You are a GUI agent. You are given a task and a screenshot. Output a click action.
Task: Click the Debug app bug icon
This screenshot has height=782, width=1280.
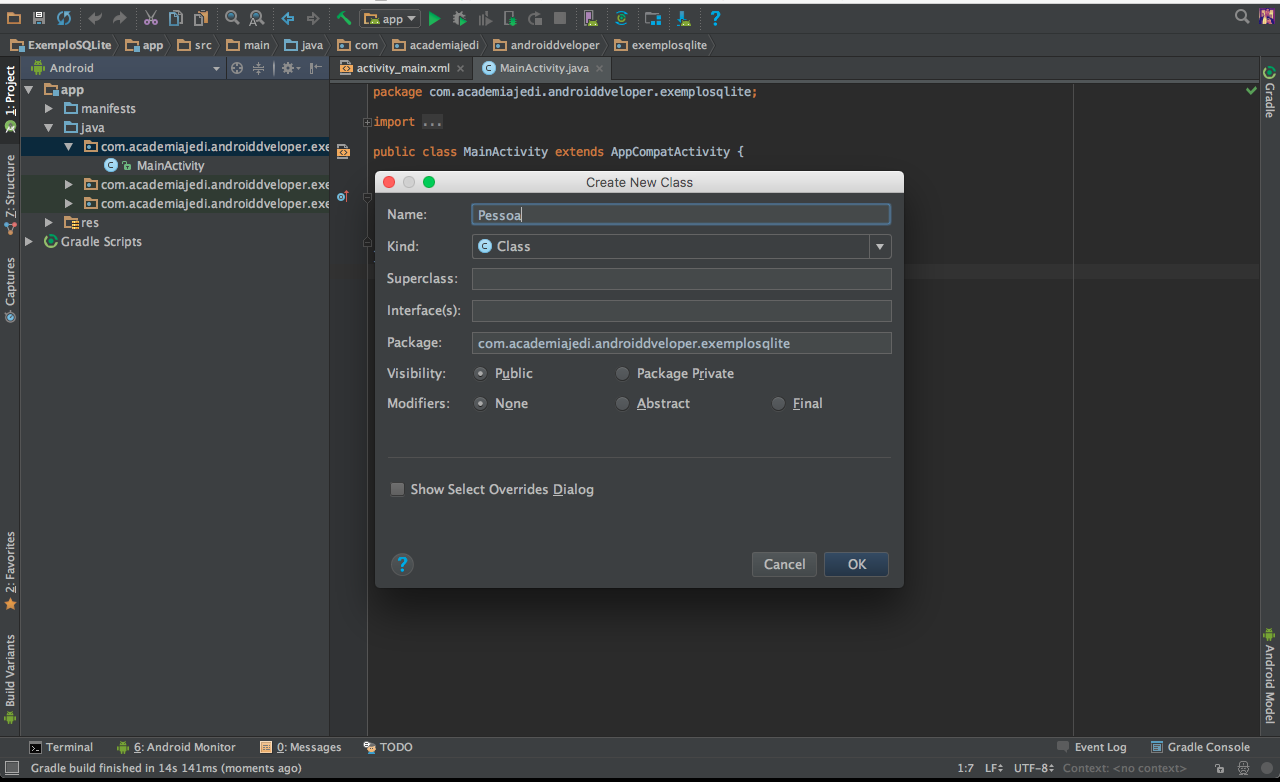pos(459,18)
